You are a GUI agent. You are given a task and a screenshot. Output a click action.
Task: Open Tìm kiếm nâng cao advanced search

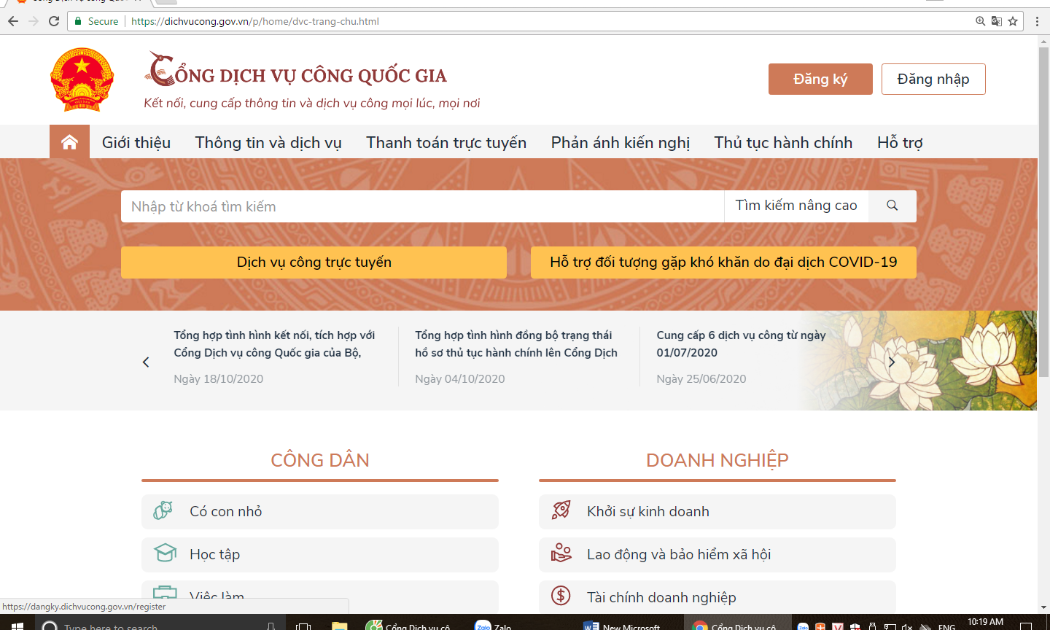point(796,206)
